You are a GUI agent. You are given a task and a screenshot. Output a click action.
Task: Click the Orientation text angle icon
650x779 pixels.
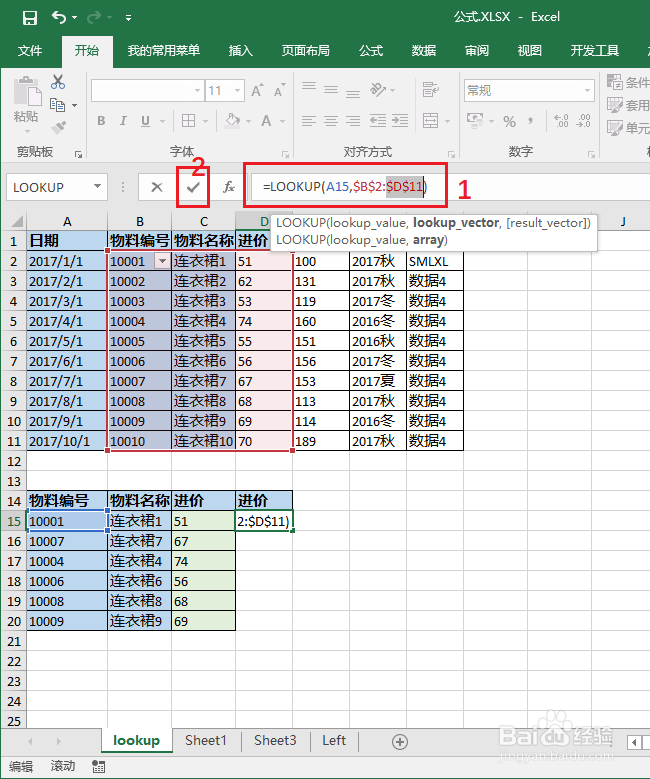[x=378, y=90]
